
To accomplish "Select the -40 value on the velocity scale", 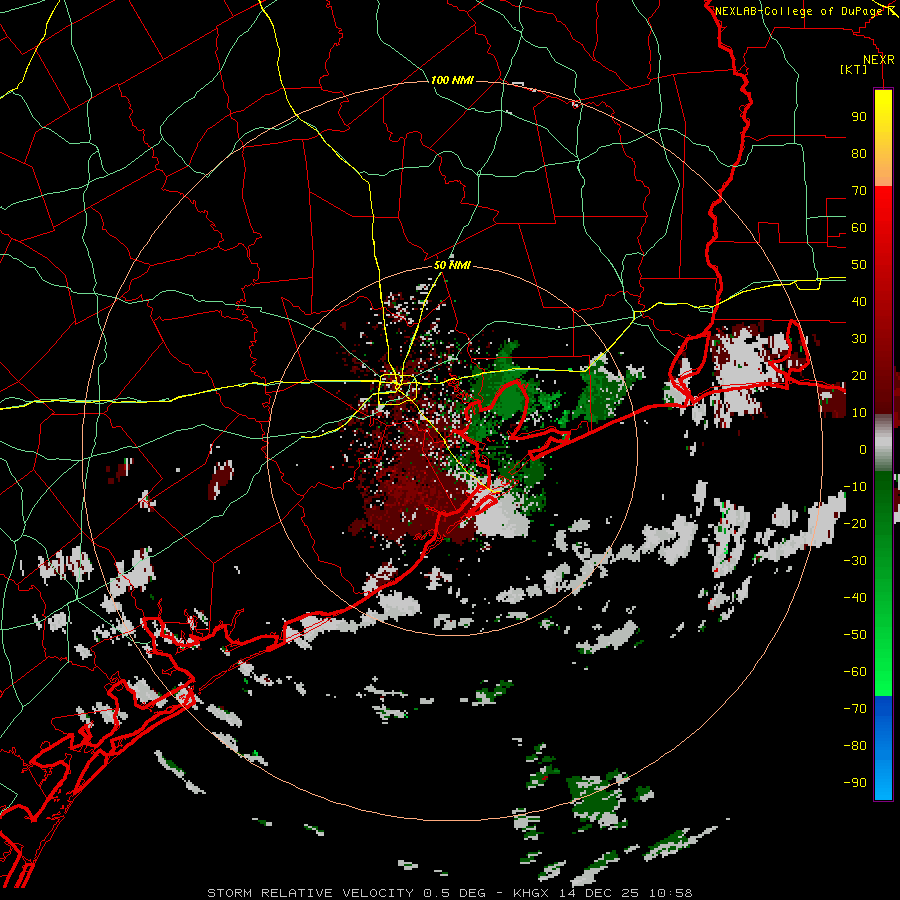I will point(855,598).
